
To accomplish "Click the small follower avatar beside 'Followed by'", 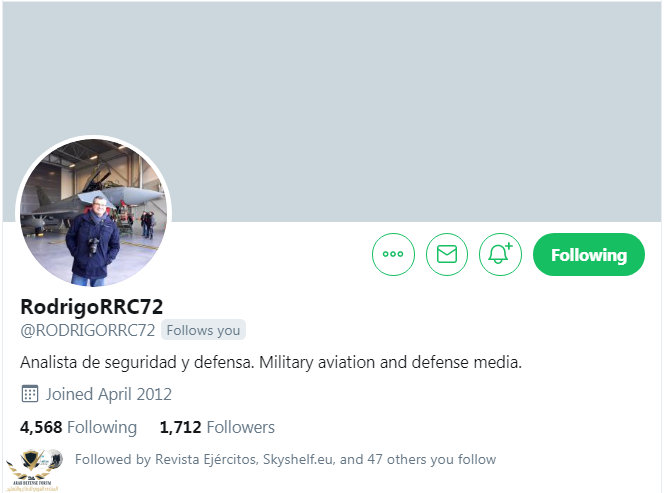I will pyautogui.click(x=58, y=459).
